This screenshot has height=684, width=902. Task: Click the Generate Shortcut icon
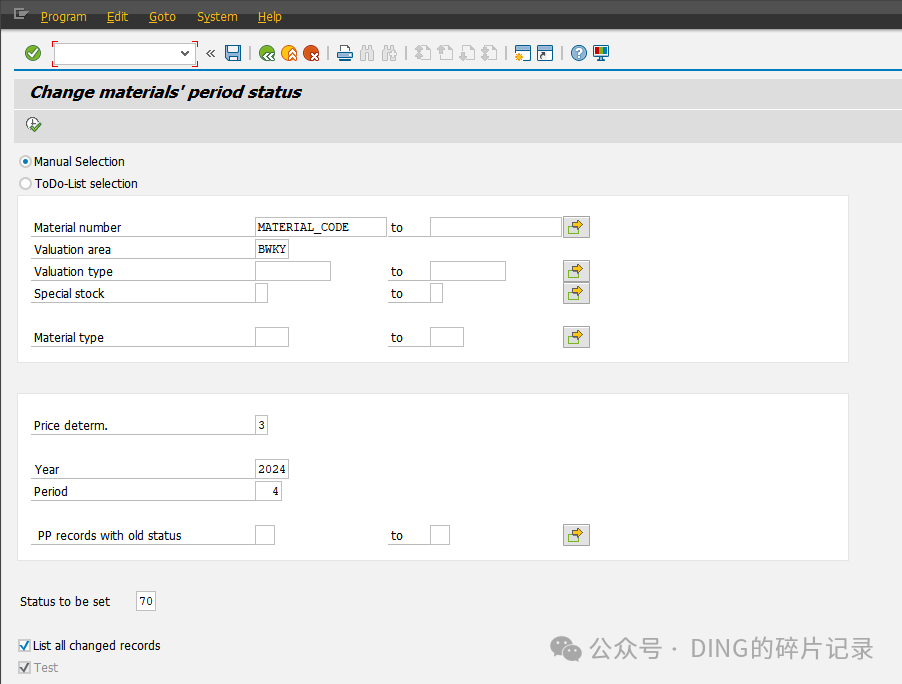pyautogui.click(x=545, y=54)
